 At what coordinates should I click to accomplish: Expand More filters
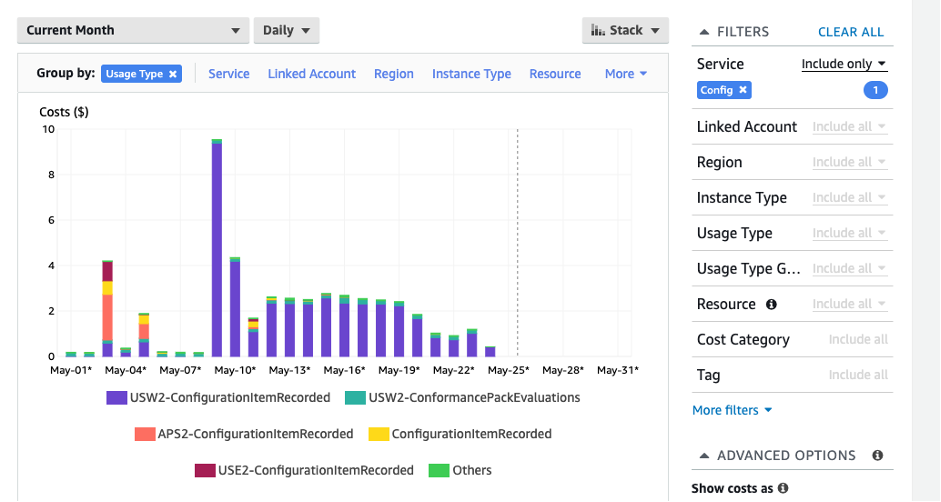tap(732, 410)
